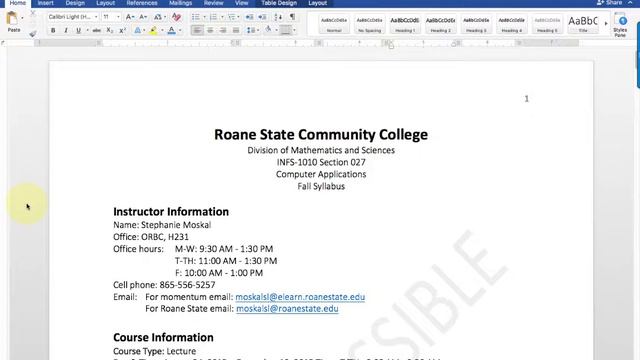The height and width of the screenshot is (360, 640).
Task: Open the View tab
Action: pyautogui.click(x=241, y=3)
